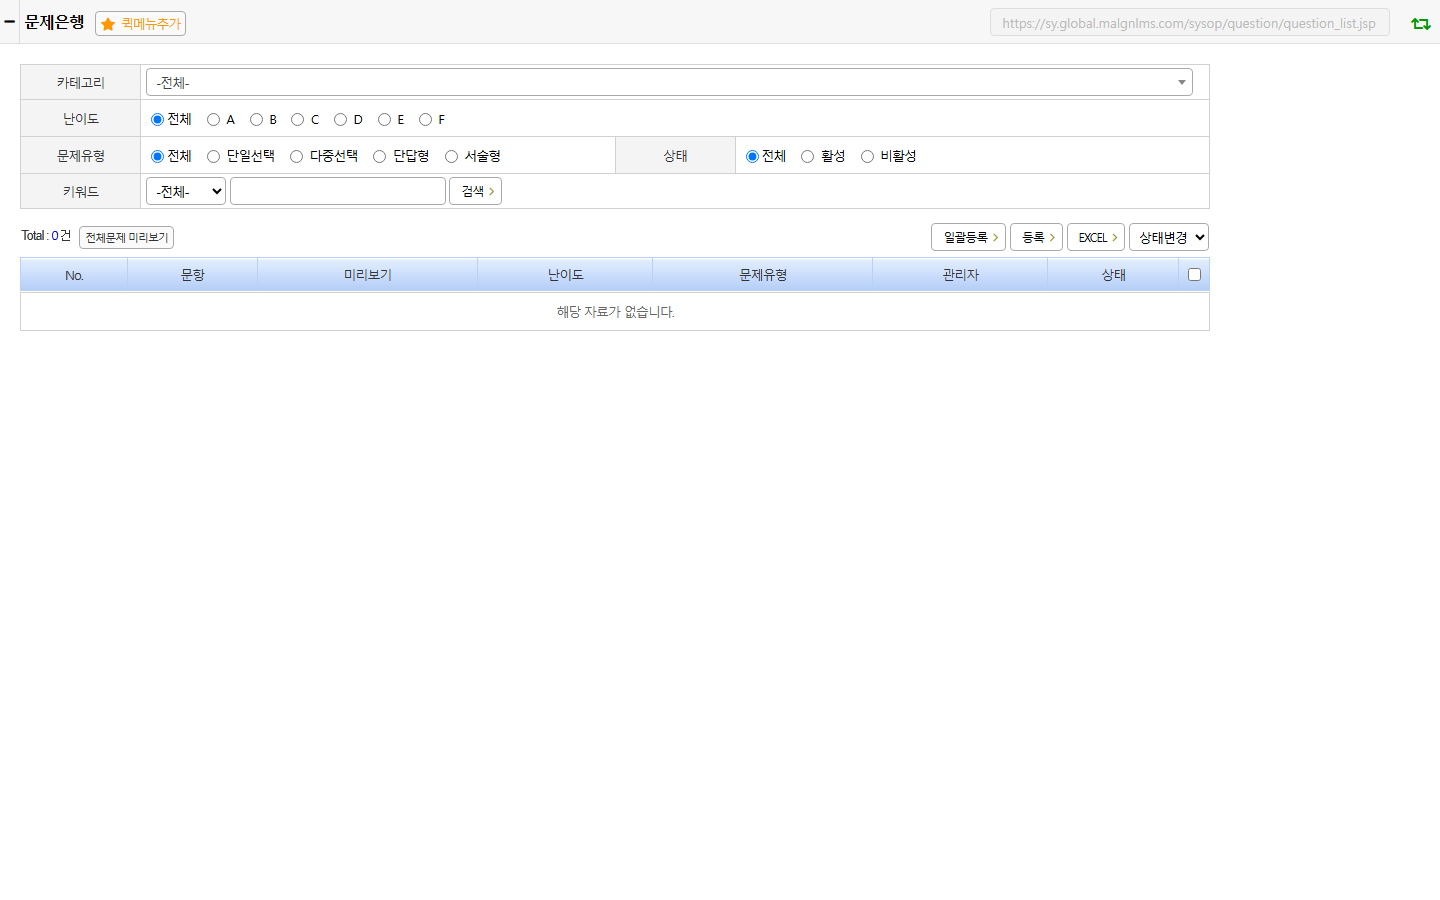Click the 해당 자료가 없습니다 message
This screenshot has height=900, width=1440.
(x=615, y=312)
